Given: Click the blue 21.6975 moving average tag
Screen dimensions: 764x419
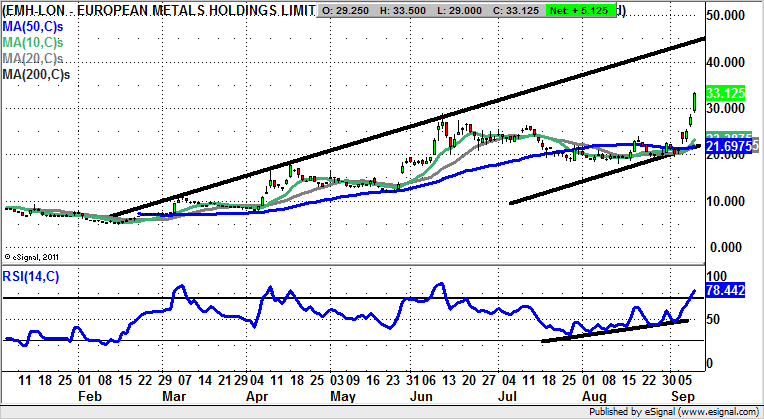Looking at the screenshot, I should tap(729, 147).
